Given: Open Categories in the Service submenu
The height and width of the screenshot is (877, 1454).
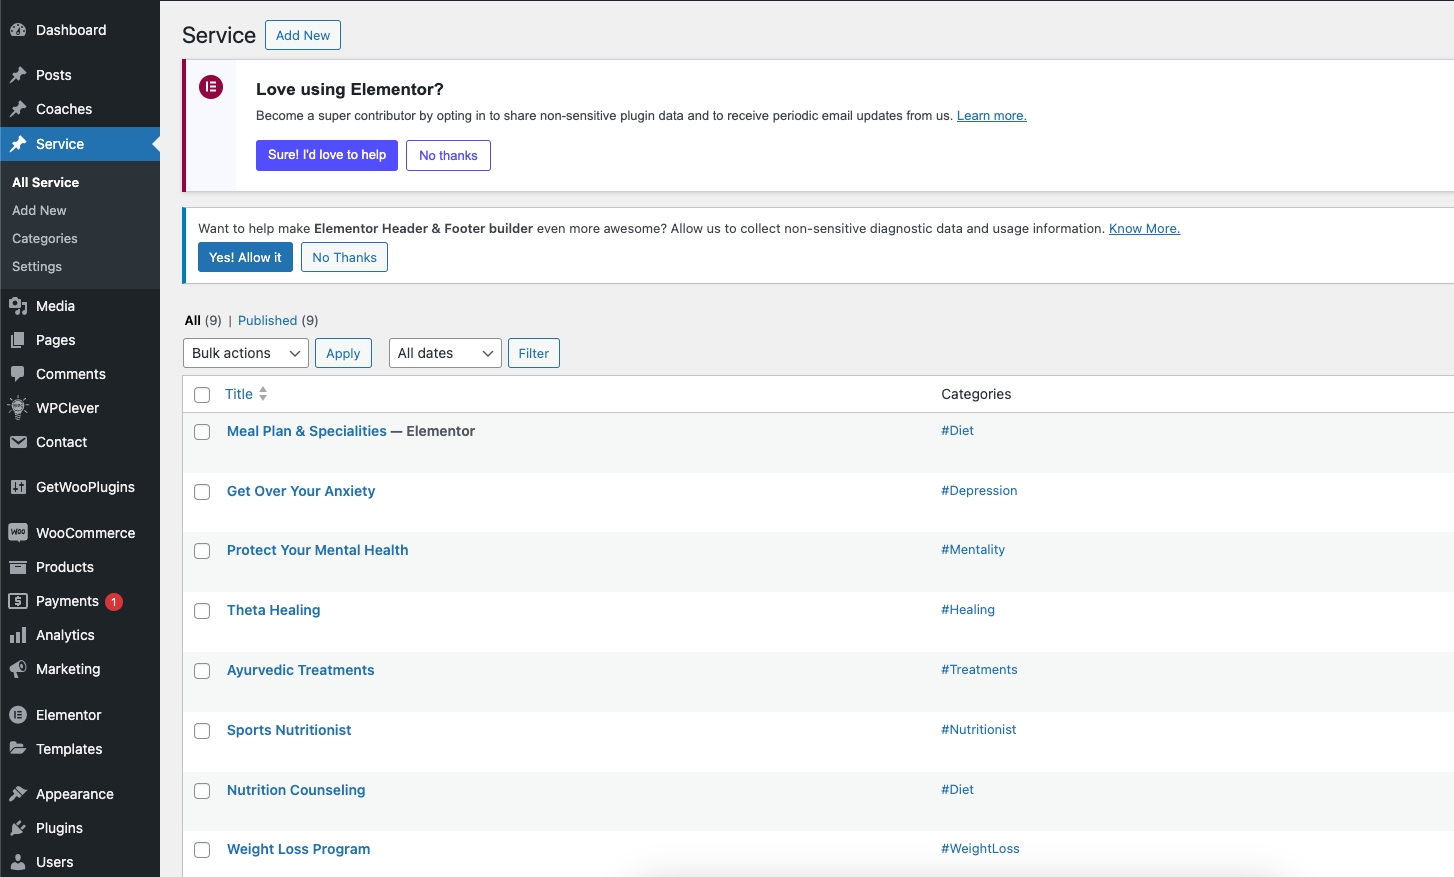Looking at the screenshot, I should click(45, 239).
